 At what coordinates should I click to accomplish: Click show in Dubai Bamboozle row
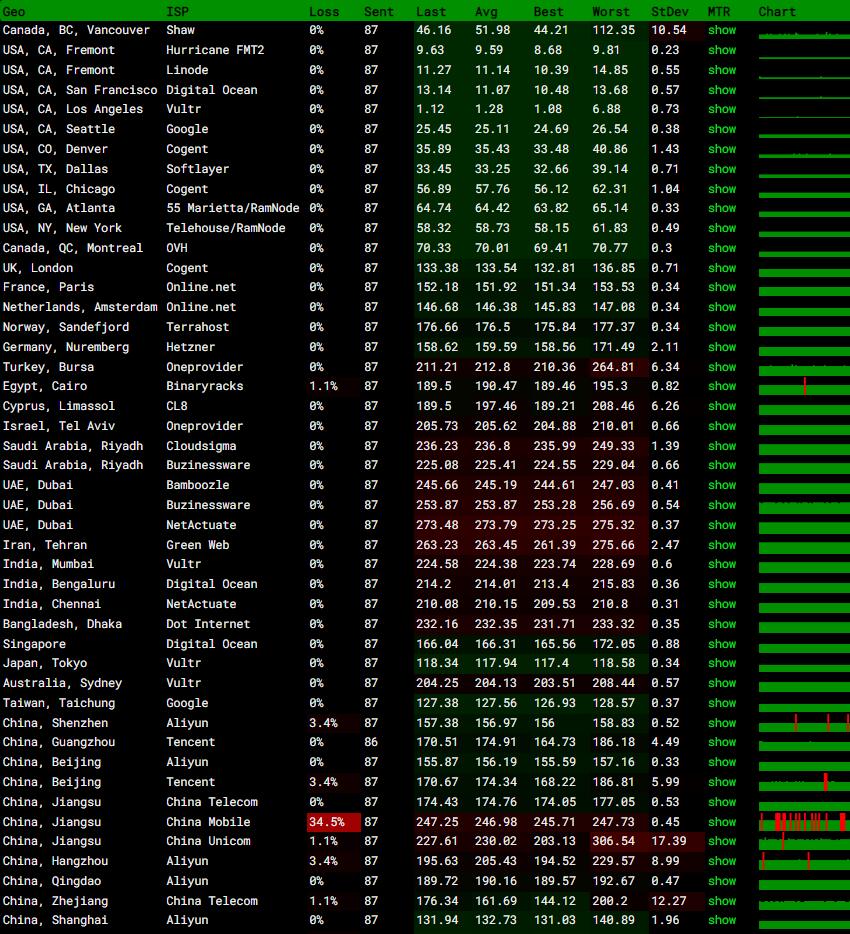pos(722,485)
